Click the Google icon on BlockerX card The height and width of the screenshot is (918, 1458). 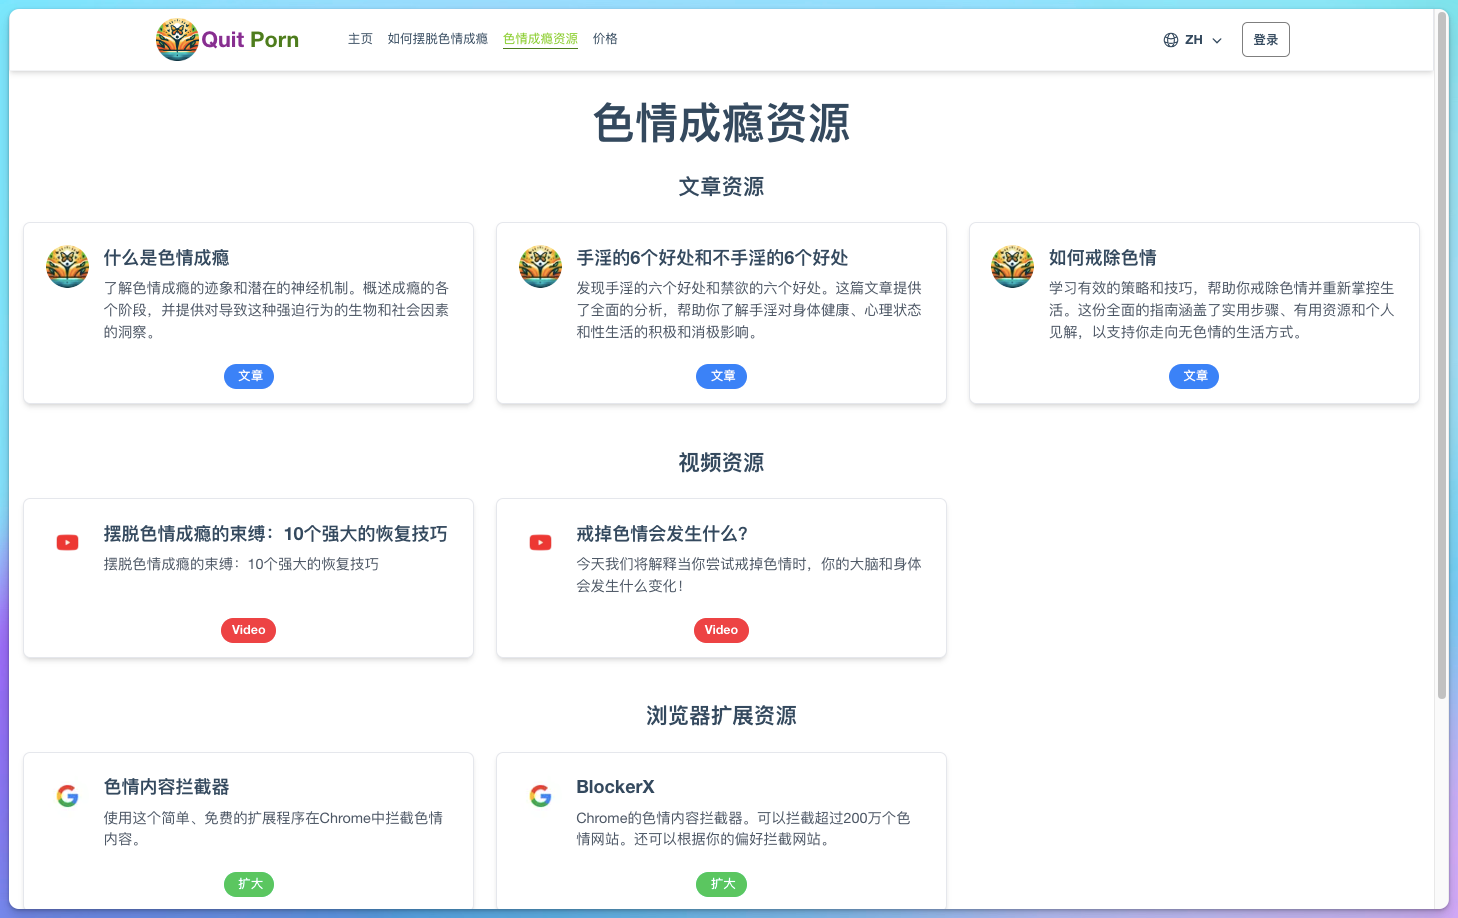540,795
